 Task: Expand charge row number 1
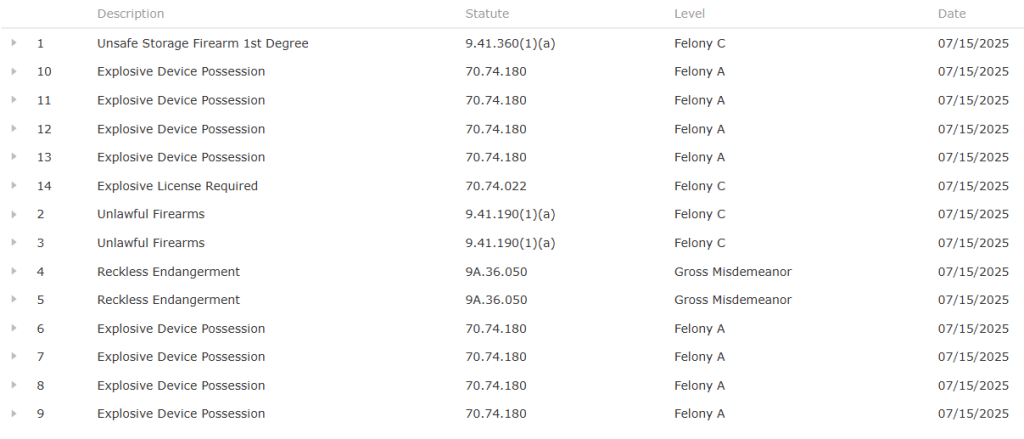pos(14,43)
